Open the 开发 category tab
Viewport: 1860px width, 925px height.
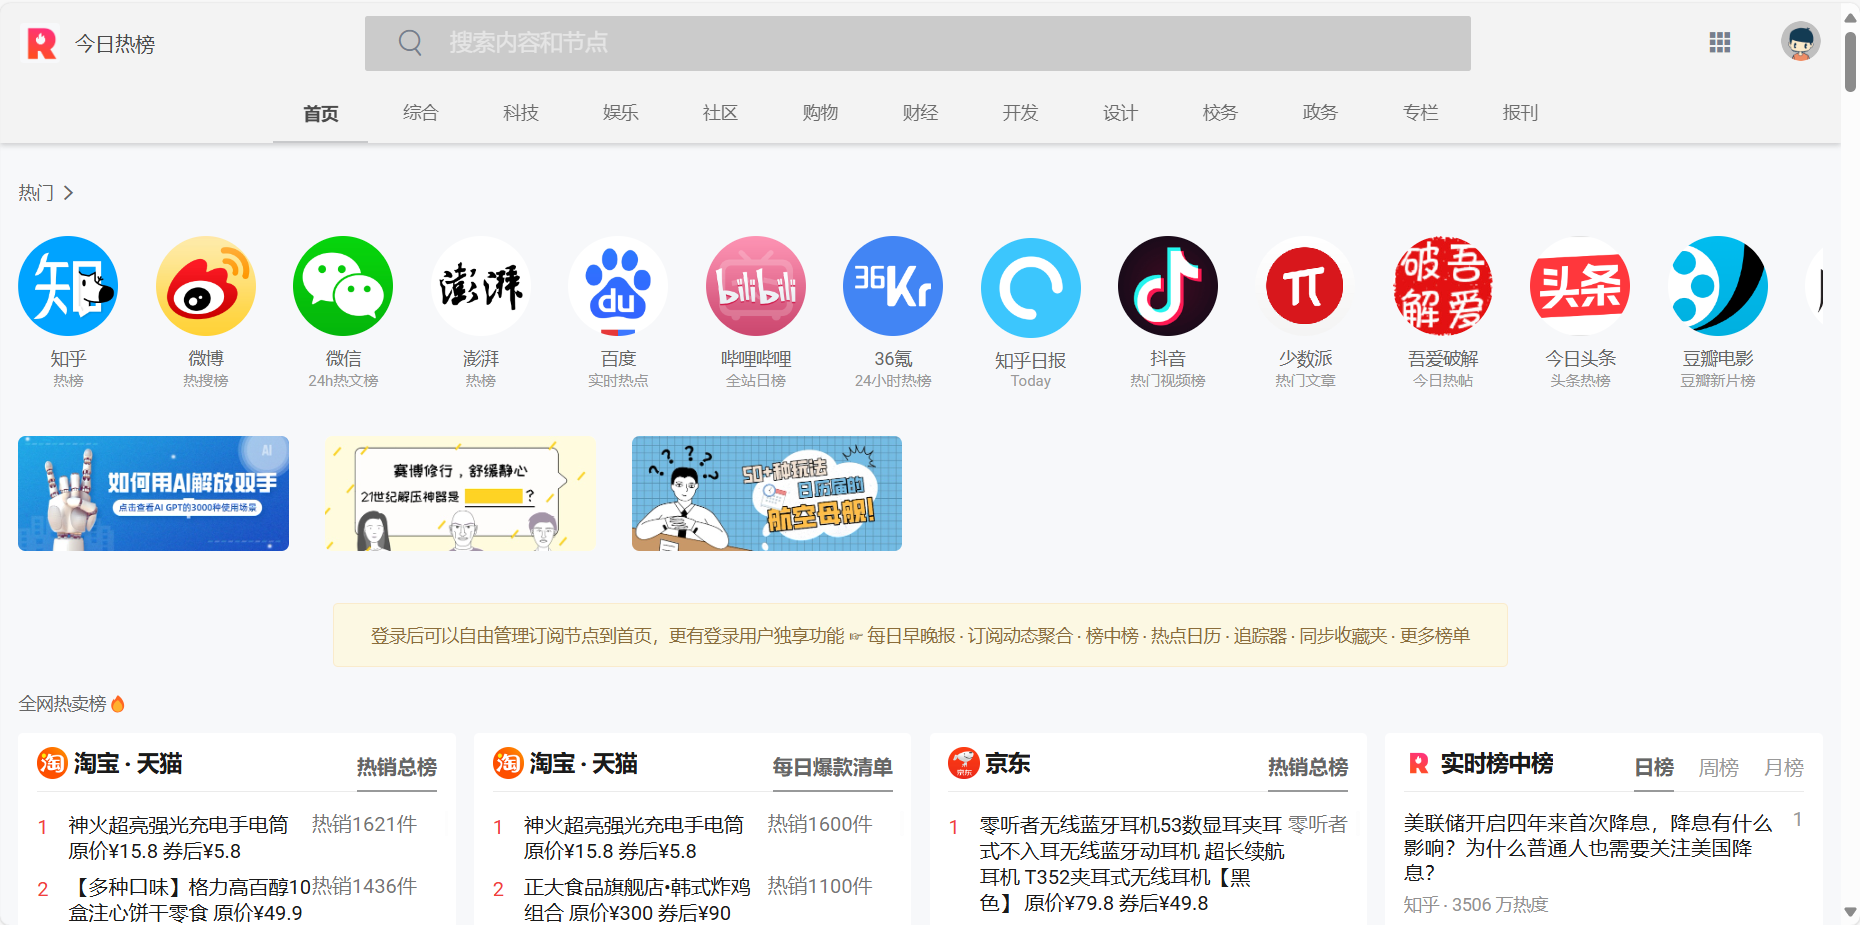1021,113
